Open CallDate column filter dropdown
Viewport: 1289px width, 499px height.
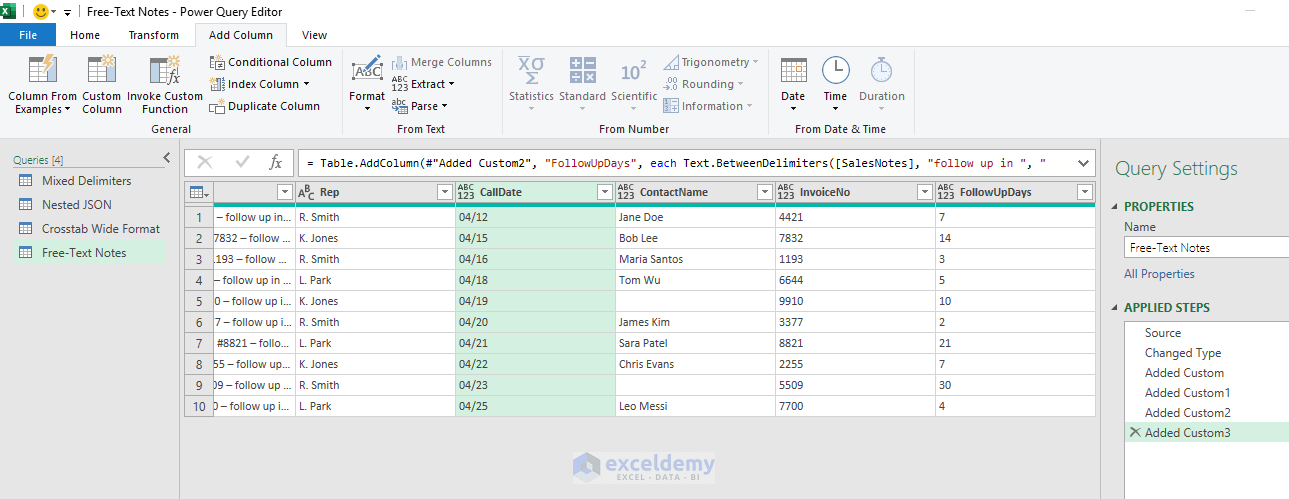[x=604, y=192]
